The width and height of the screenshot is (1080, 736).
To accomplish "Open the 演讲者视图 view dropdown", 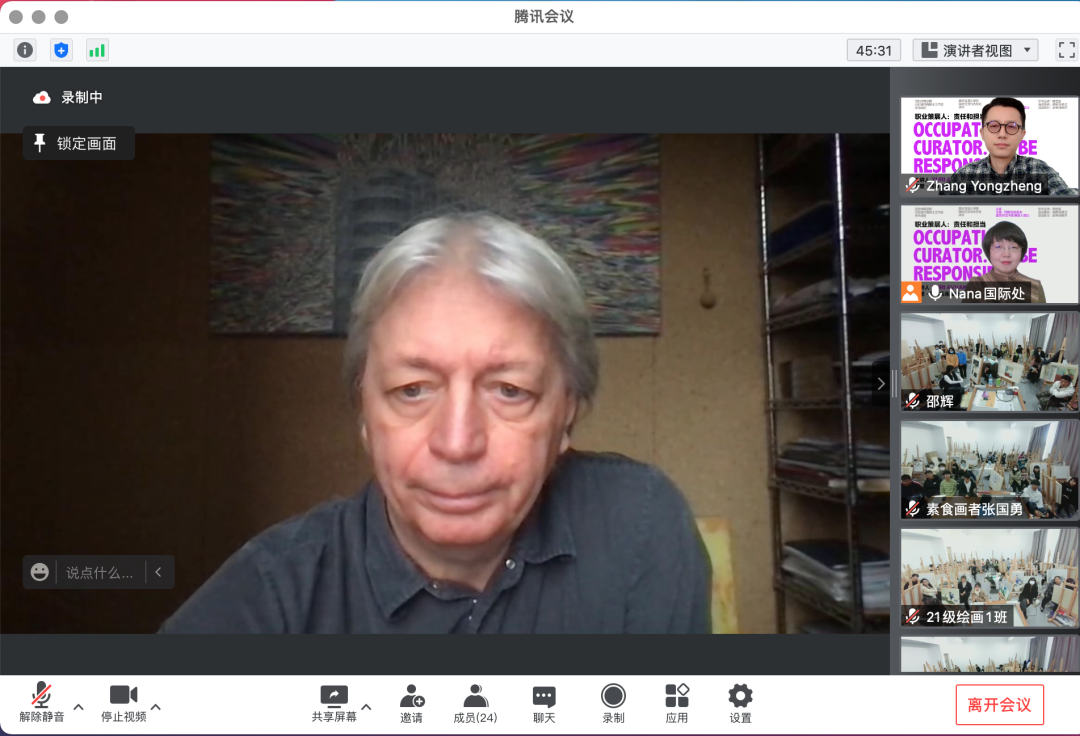I will coord(975,50).
